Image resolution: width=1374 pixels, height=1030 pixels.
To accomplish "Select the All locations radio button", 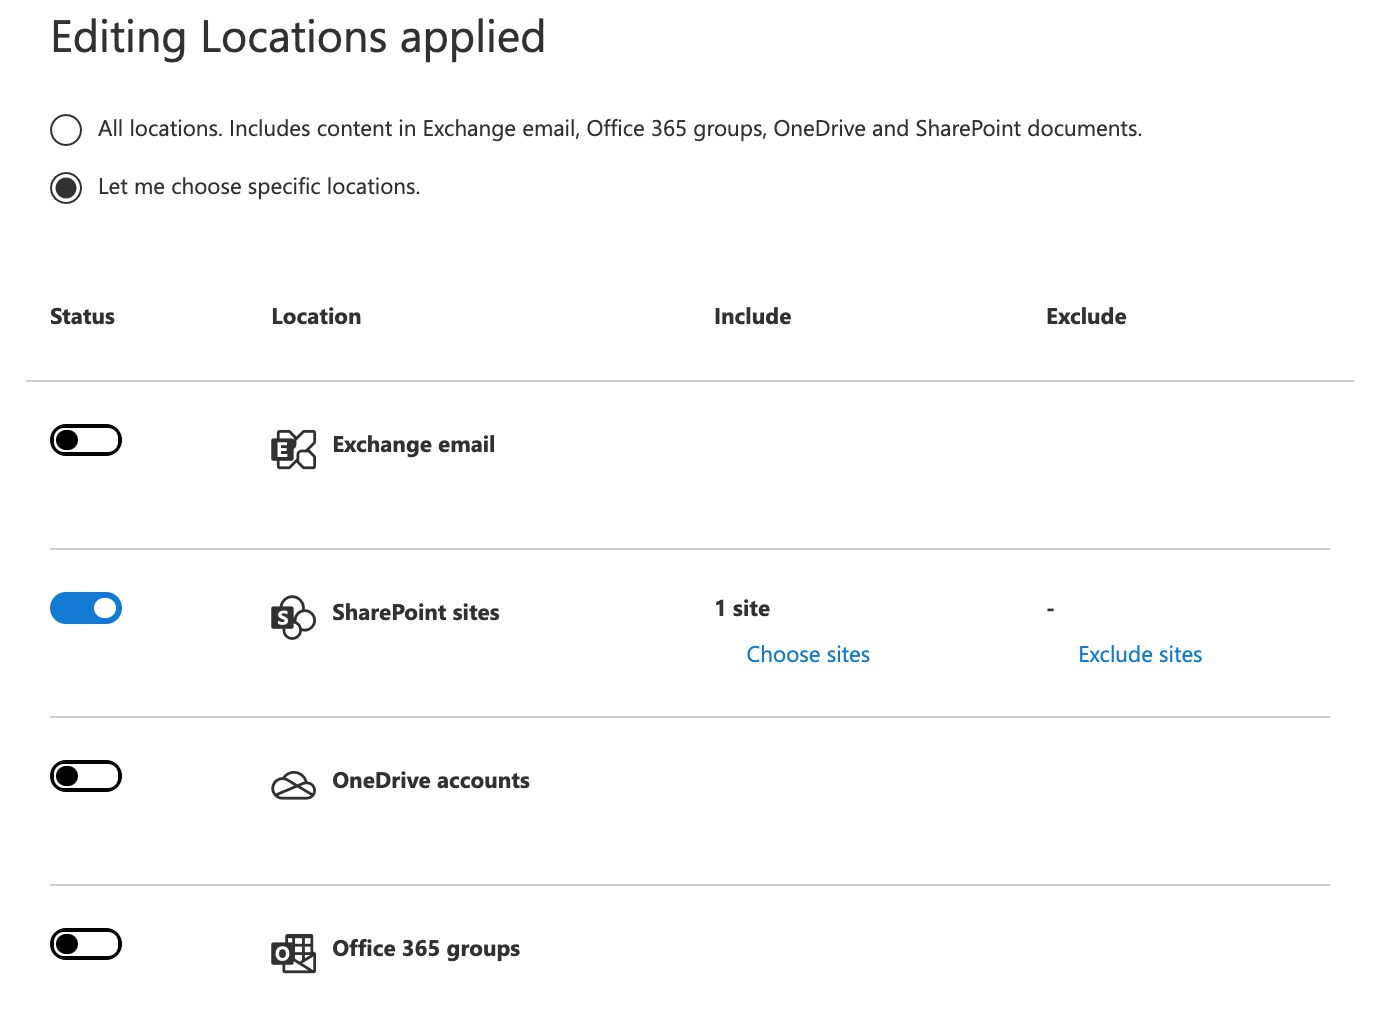I will 66,130.
